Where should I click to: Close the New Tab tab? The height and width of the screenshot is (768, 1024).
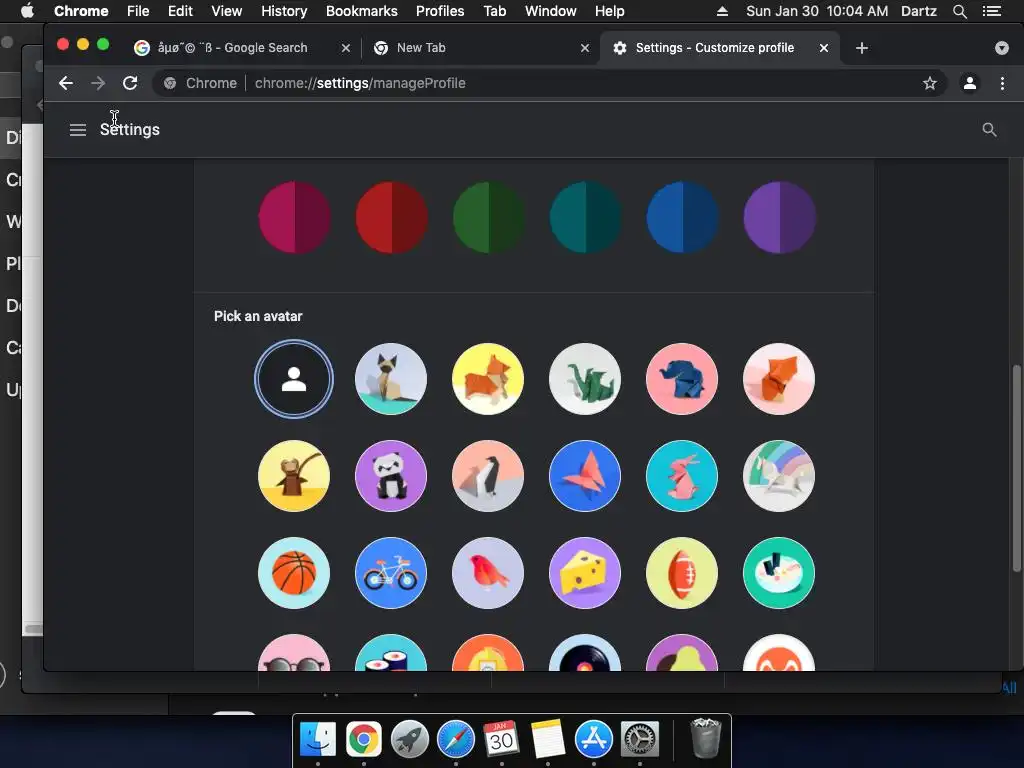(585, 48)
